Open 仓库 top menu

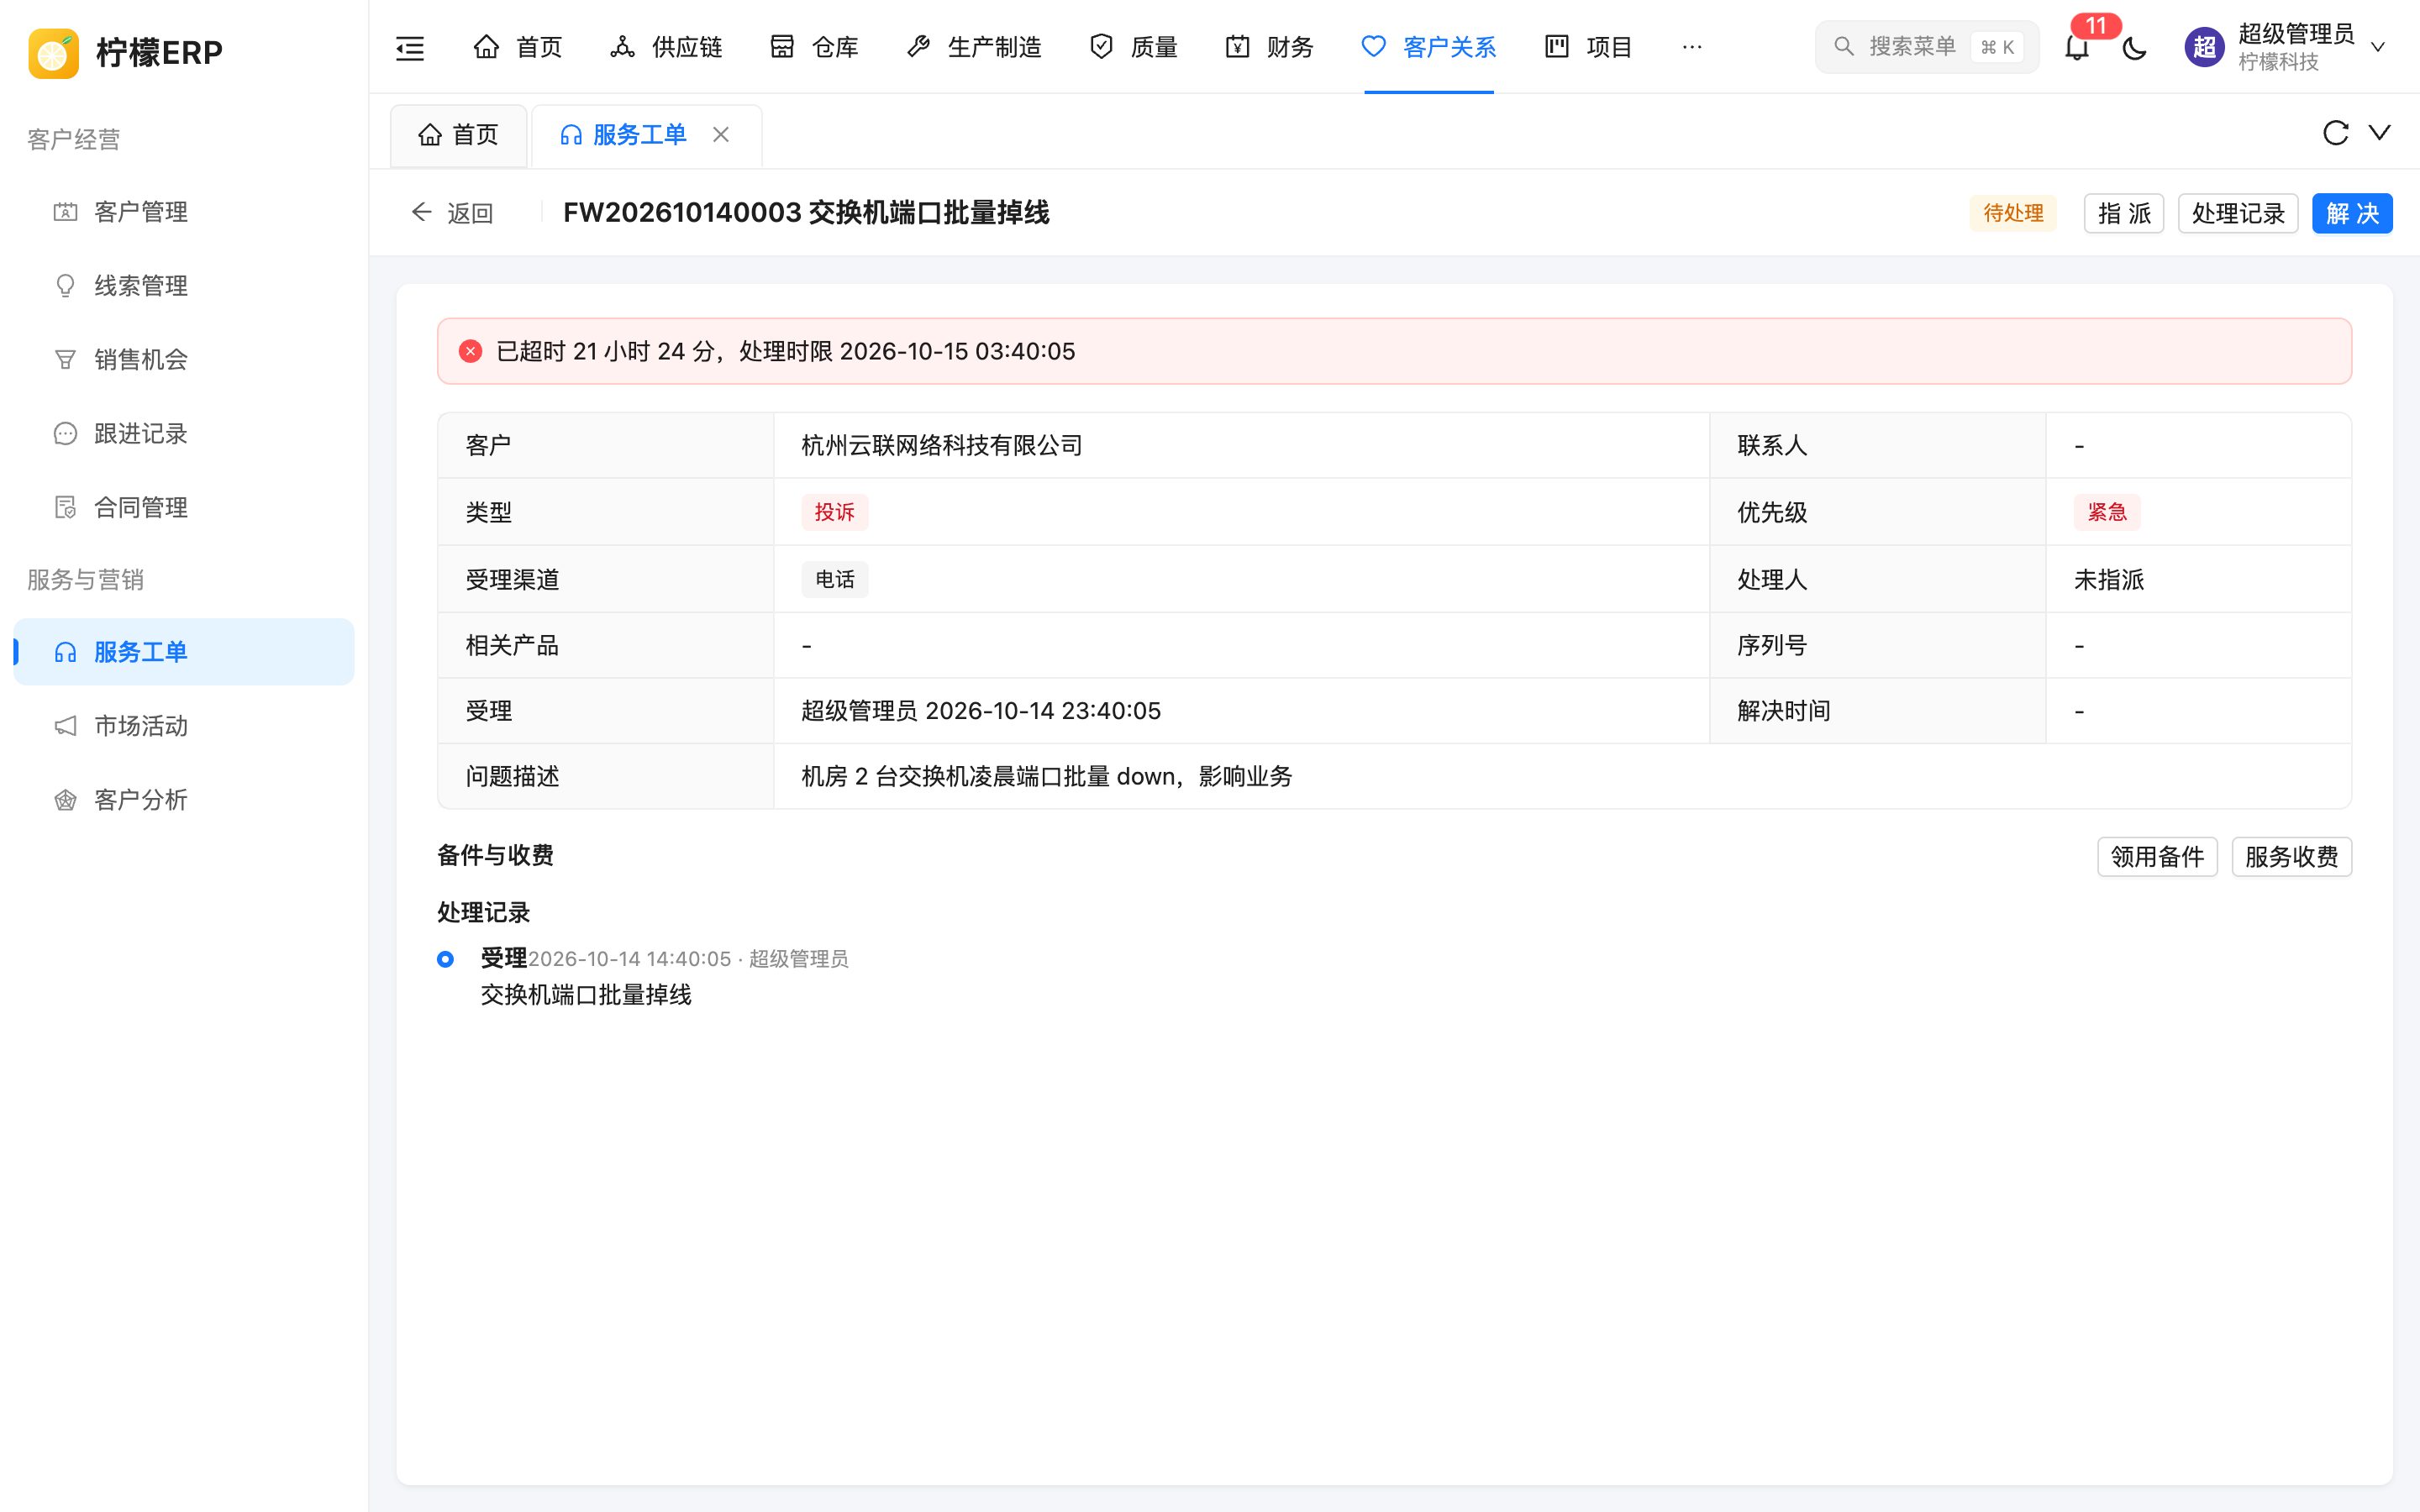pos(814,47)
